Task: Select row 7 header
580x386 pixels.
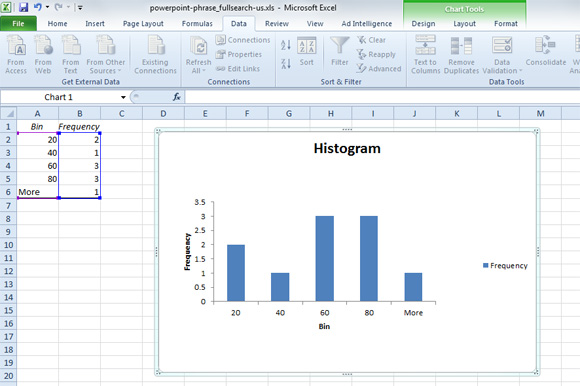Action: (x=8, y=205)
